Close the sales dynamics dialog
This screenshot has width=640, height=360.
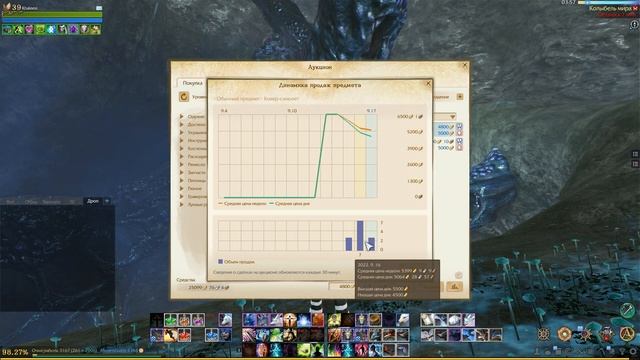(x=428, y=84)
